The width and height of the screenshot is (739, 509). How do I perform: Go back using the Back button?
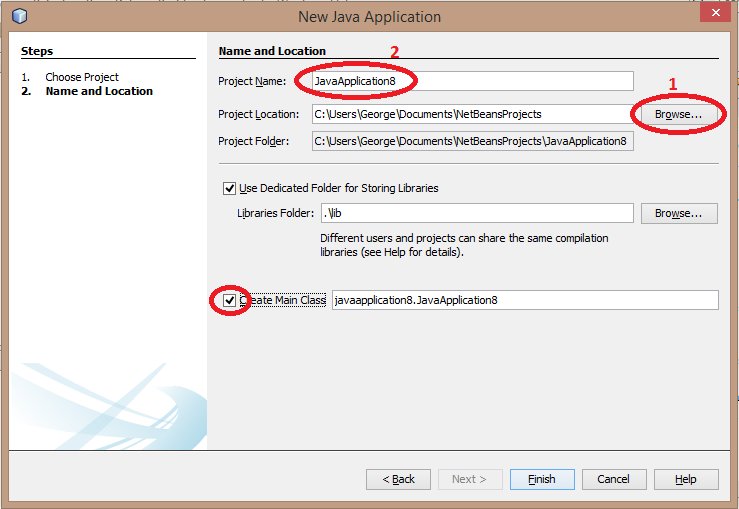click(398, 479)
